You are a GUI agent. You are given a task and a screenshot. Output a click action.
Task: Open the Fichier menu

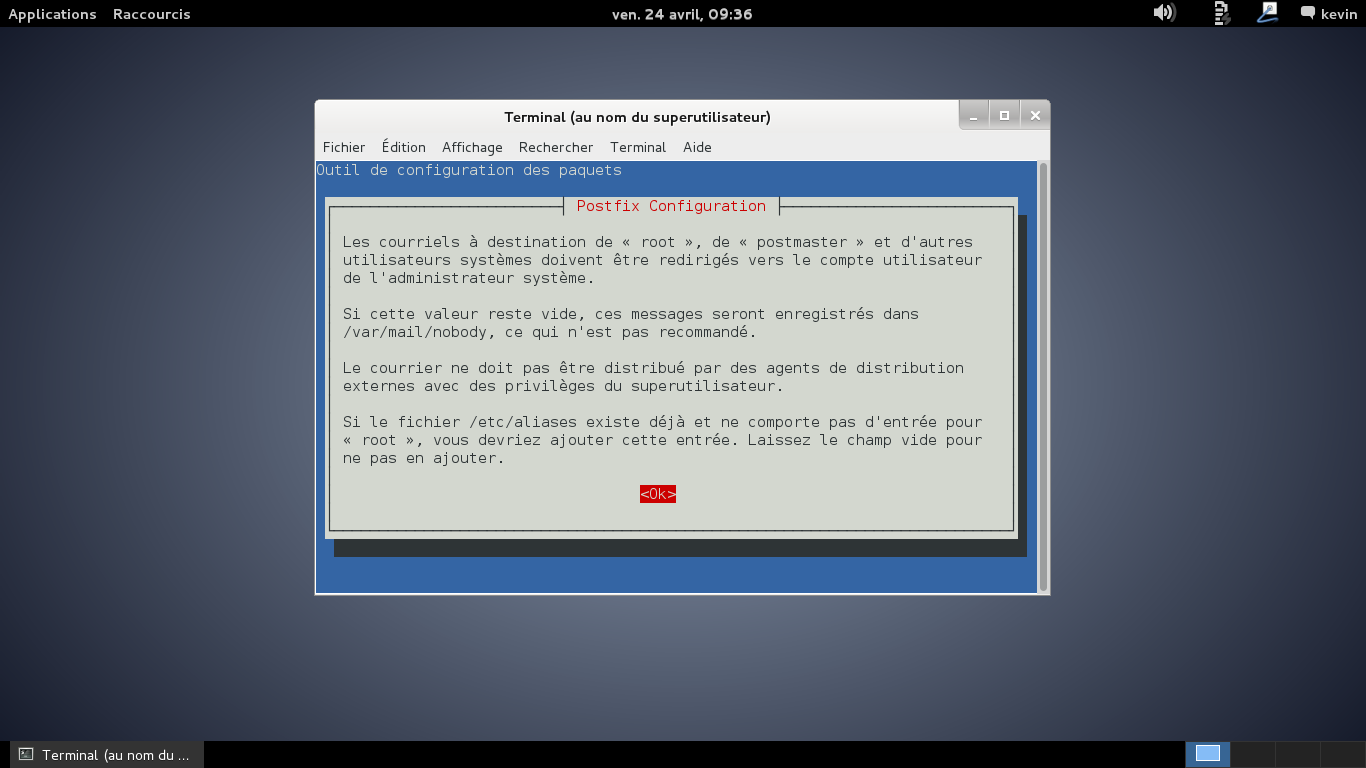[x=344, y=147]
